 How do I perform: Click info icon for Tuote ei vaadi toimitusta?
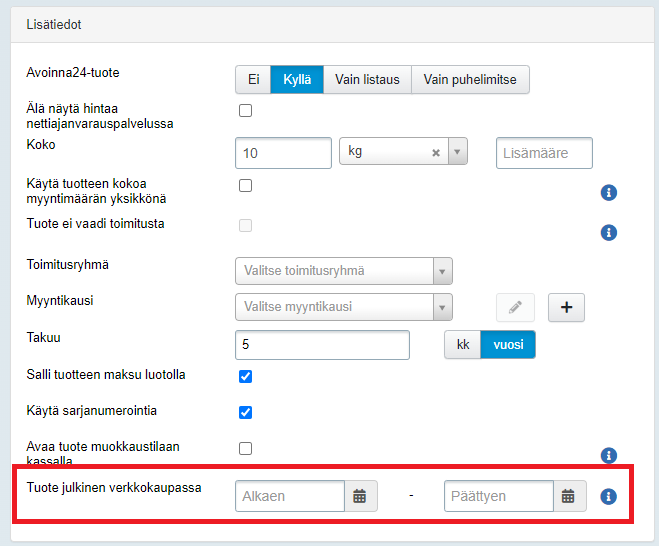(x=609, y=232)
